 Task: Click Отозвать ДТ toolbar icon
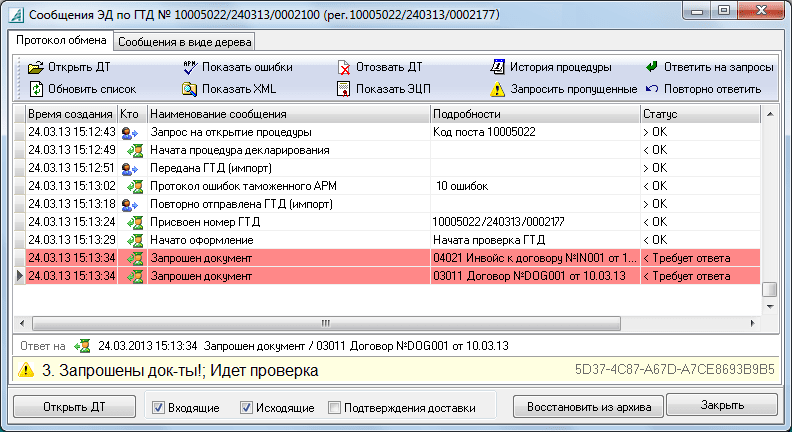(x=344, y=68)
